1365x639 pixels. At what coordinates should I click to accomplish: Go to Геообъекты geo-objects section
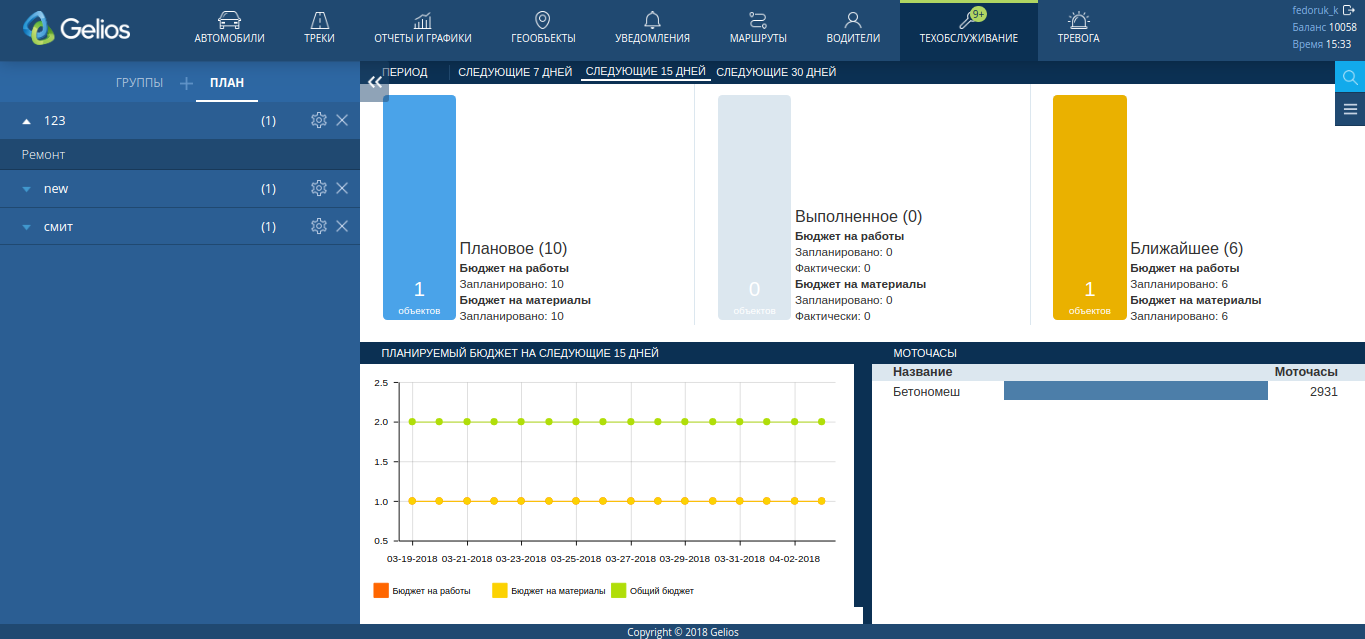point(543,28)
